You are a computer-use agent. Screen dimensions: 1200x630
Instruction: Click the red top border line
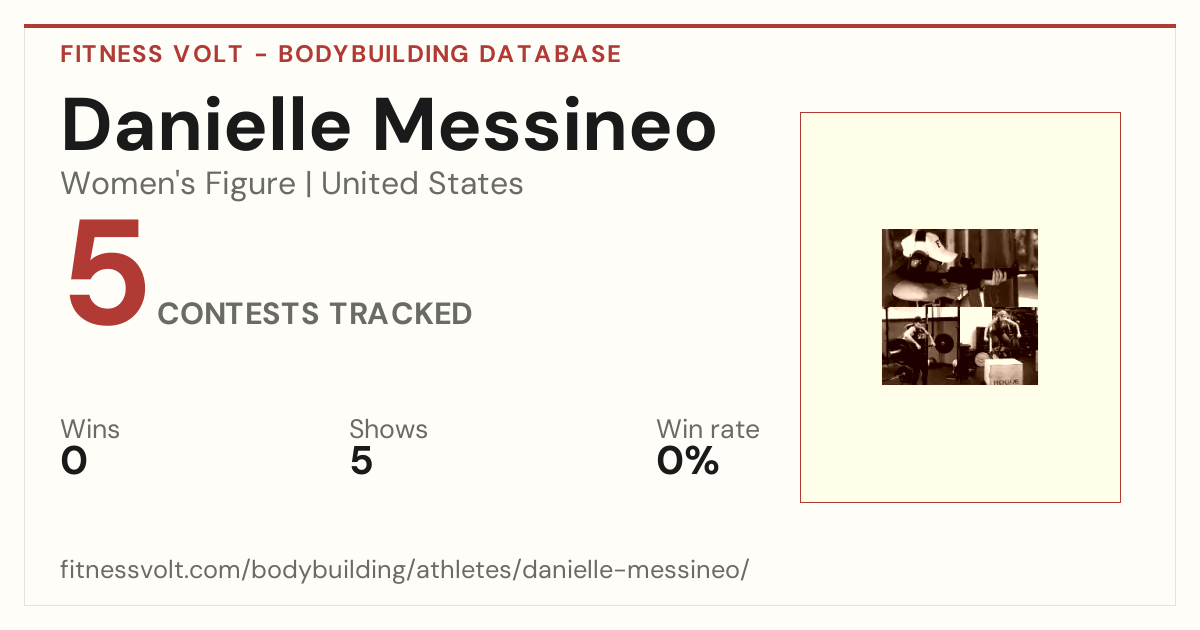600,26
